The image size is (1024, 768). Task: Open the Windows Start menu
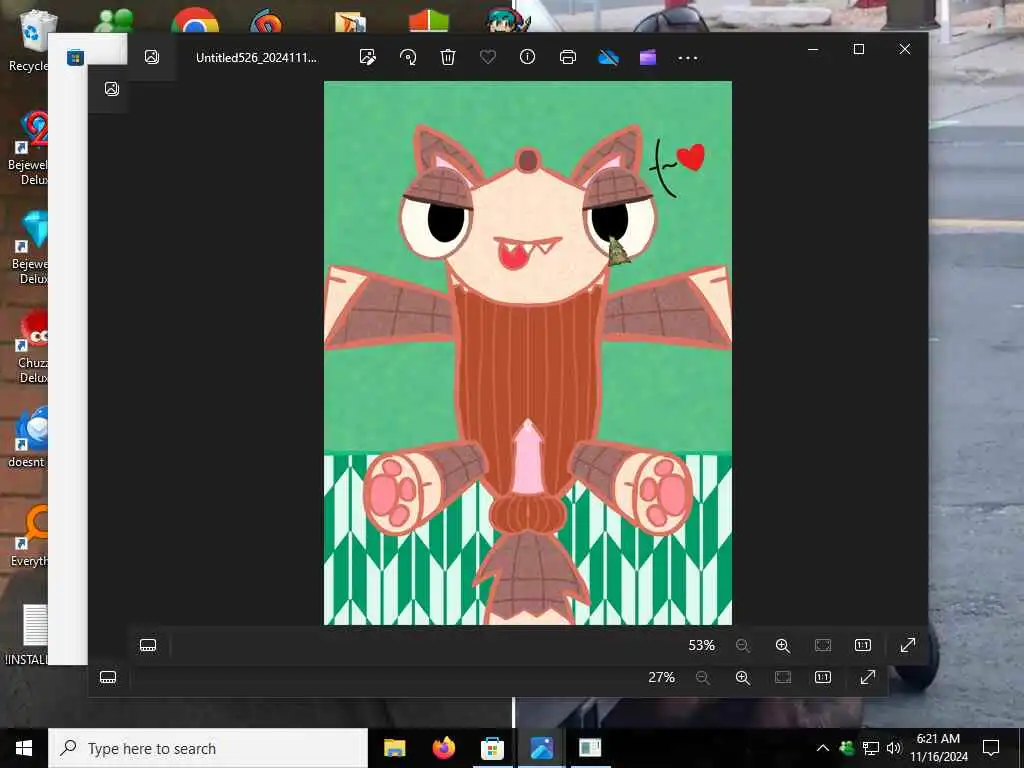pyautogui.click(x=24, y=748)
